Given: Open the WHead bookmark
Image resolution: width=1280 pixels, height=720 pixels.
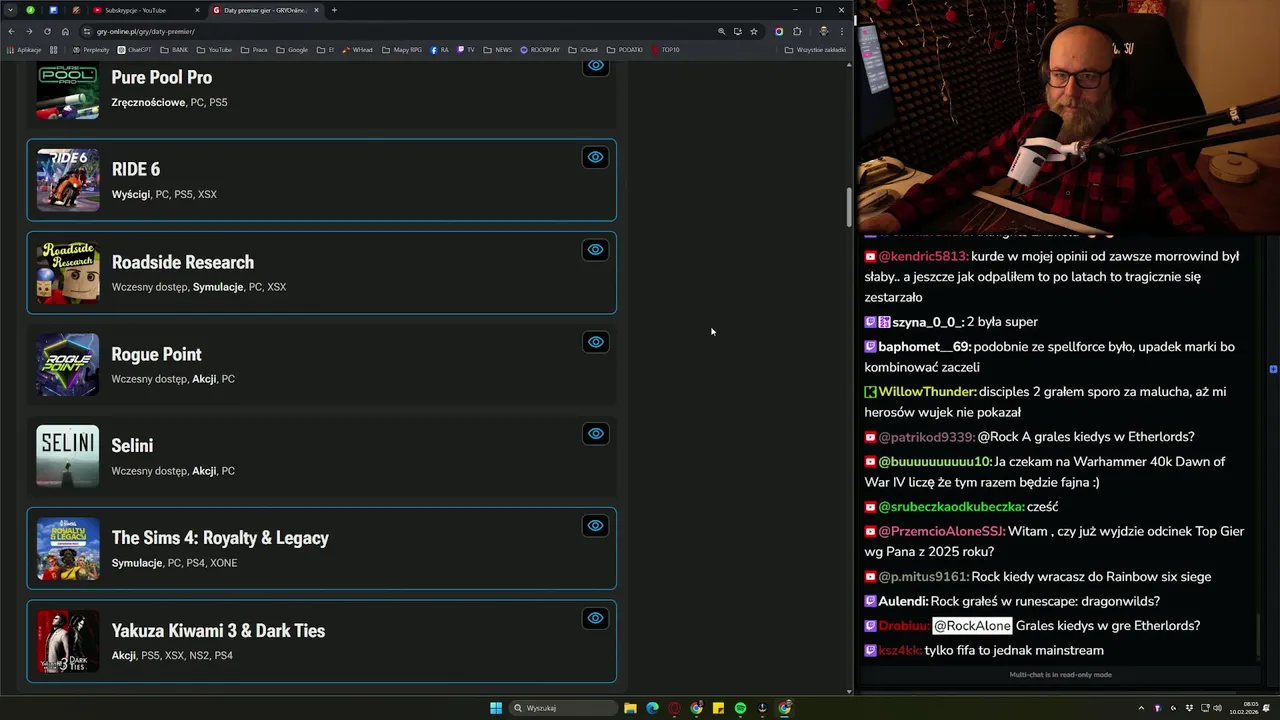Looking at the screenshot, I should click(358, 50).
